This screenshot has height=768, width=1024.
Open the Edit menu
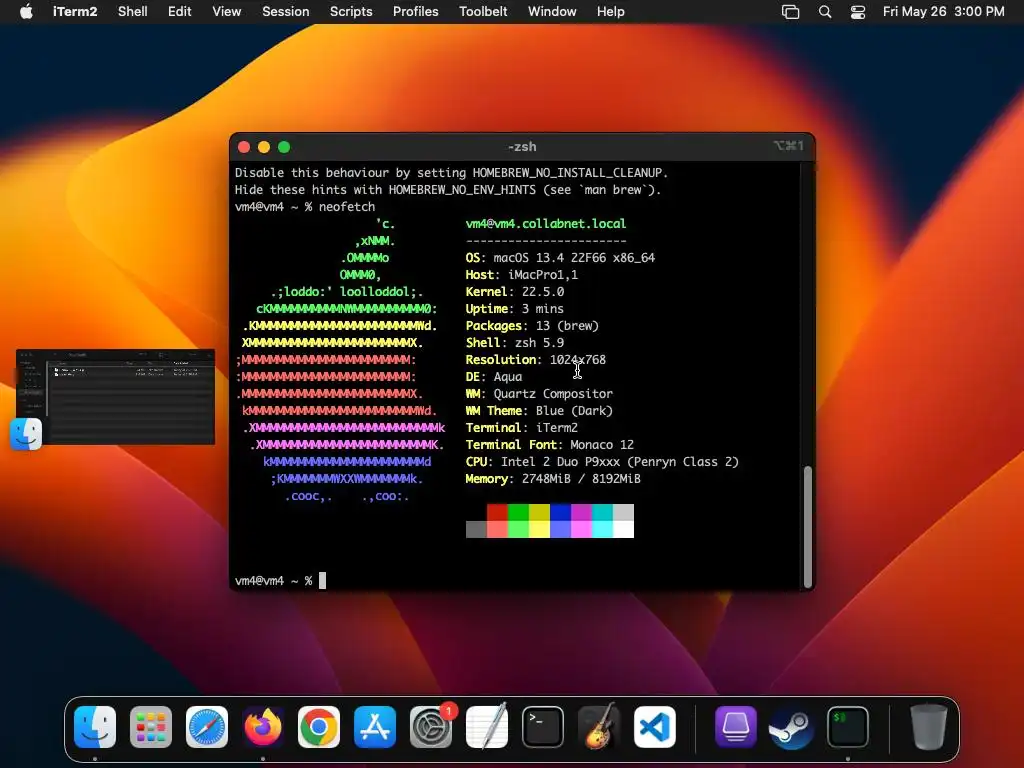click(x=180, y=12)
